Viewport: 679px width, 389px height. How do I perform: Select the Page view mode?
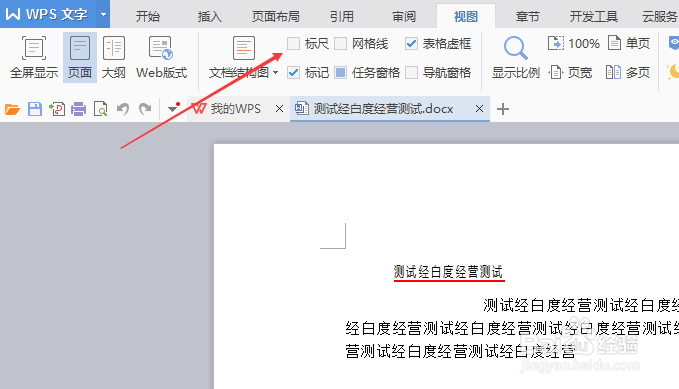(80, 58)
